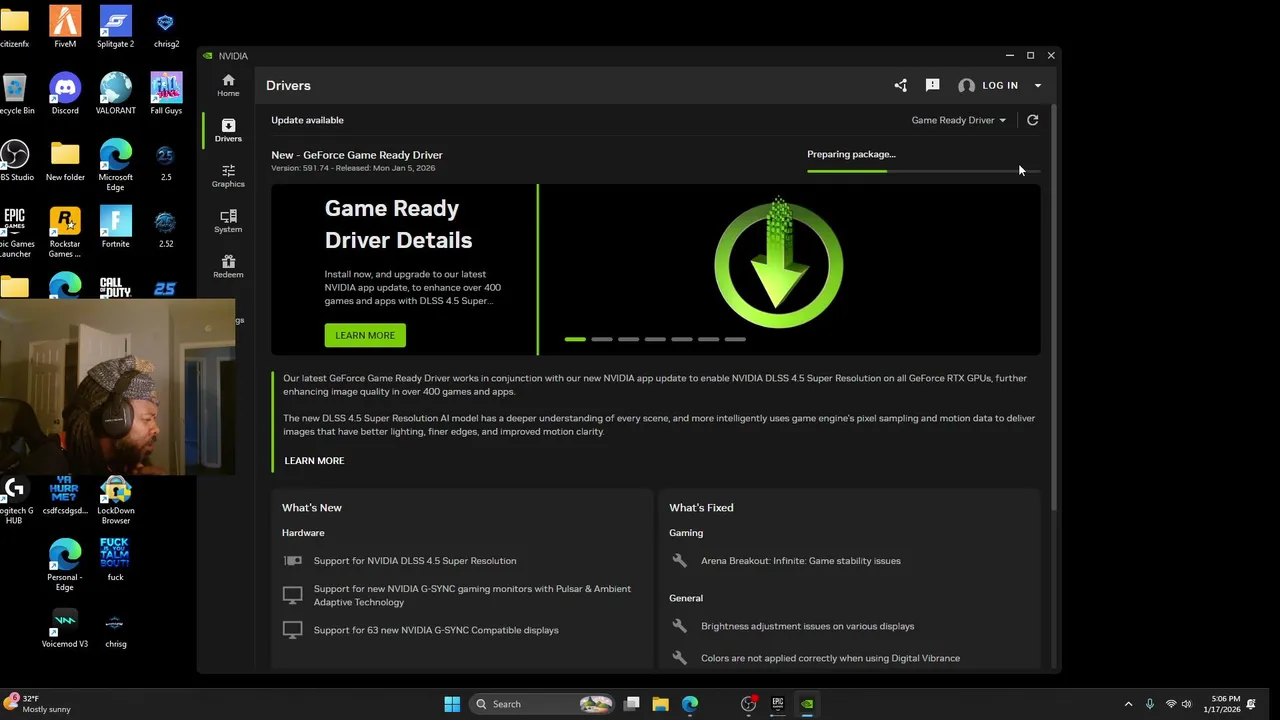Click the Preparing package progress bar
This screenshot has height=720, width=1280.
tap(923, 171)
